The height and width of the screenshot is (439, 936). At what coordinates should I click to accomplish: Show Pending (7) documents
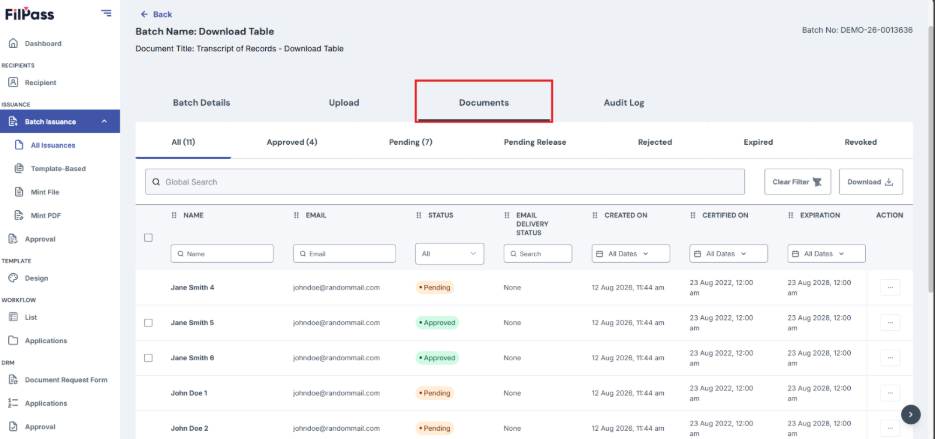pos(411,142)
